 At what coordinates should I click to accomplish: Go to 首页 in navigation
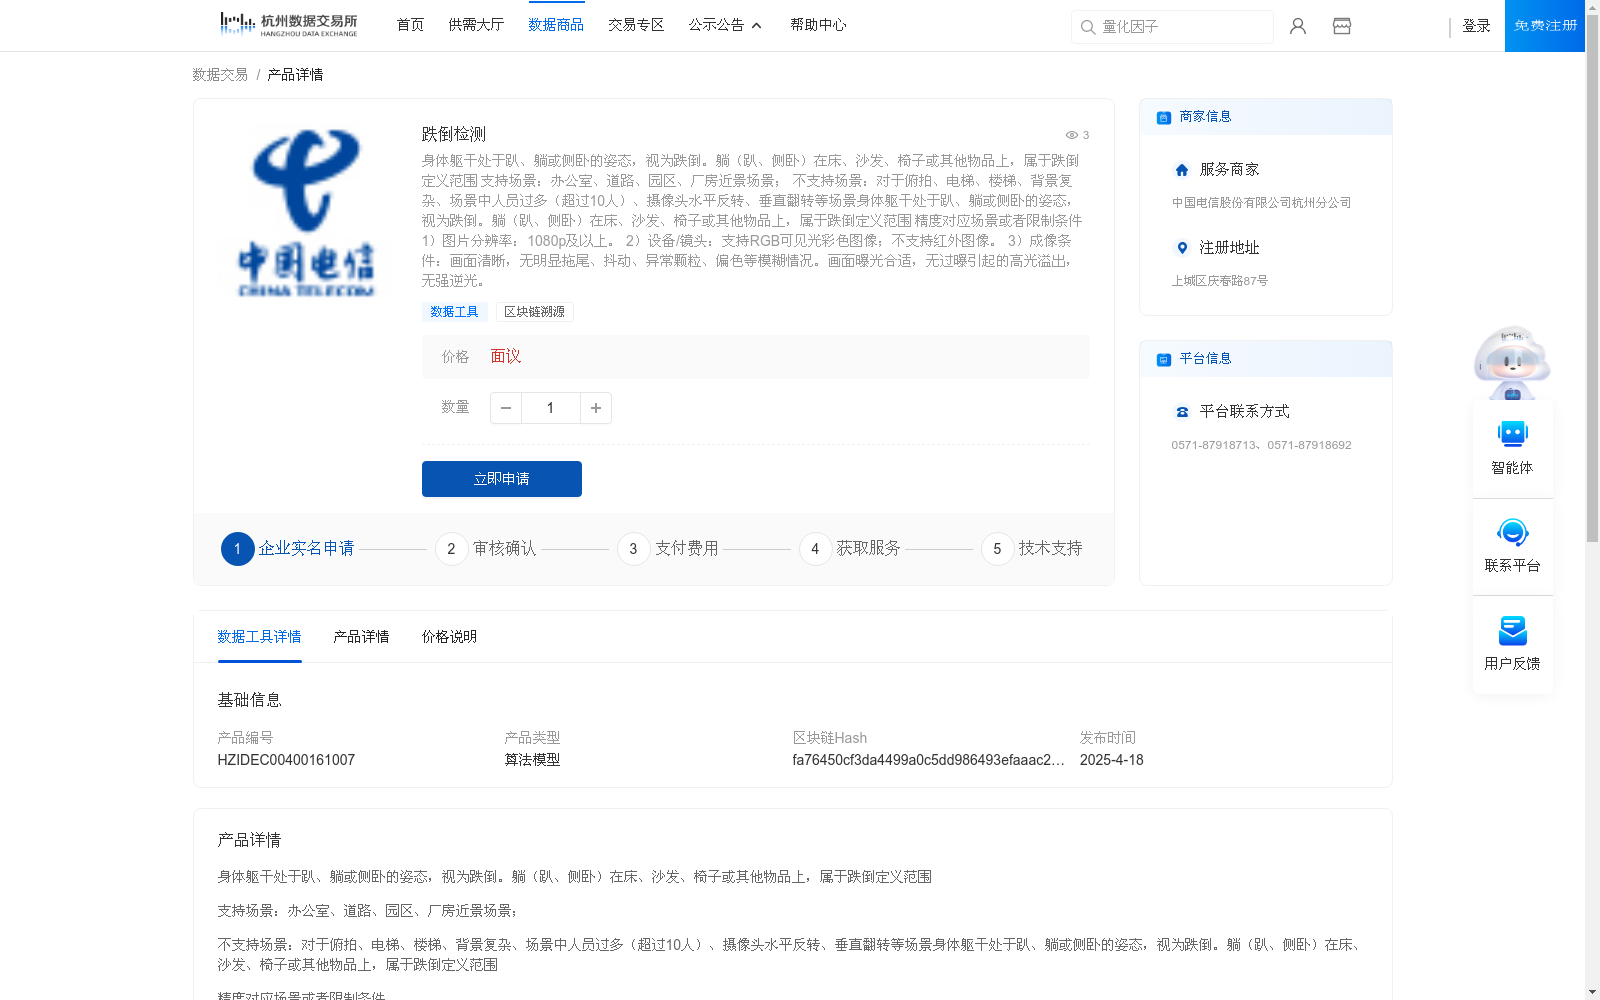coord(410,25)
